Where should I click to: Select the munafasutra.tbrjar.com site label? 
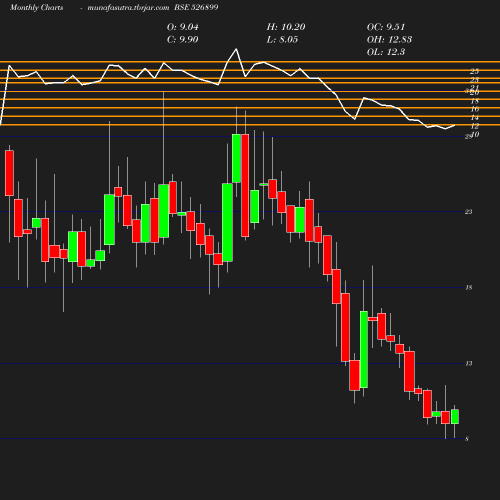[128, 8]
